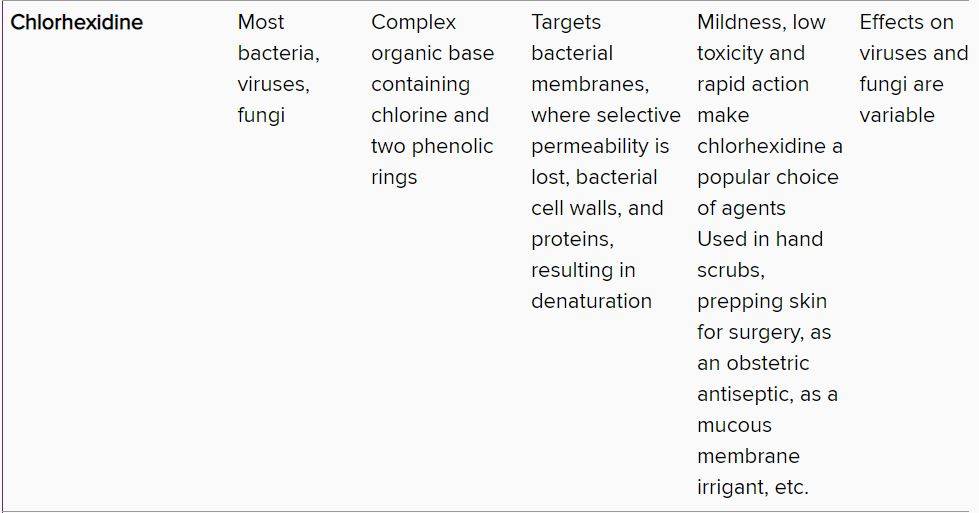
Task: Click 'Used in hand' text line
Action: pos(760,239)
